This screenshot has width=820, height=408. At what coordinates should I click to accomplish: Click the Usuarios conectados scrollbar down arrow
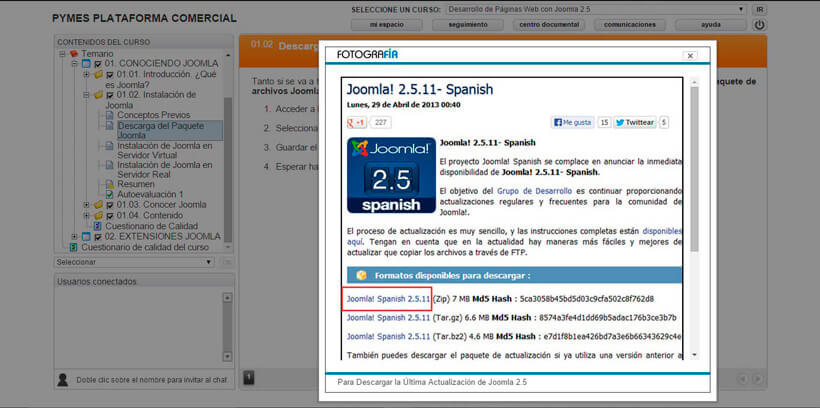pyautogui.click(x=227, y=357)
